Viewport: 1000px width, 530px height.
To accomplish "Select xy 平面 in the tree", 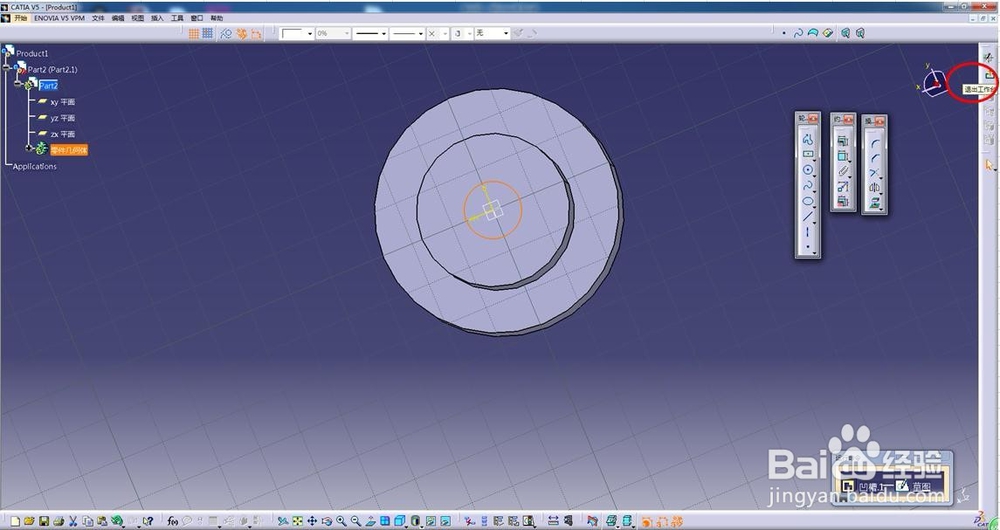I will (x=62, y=102).
